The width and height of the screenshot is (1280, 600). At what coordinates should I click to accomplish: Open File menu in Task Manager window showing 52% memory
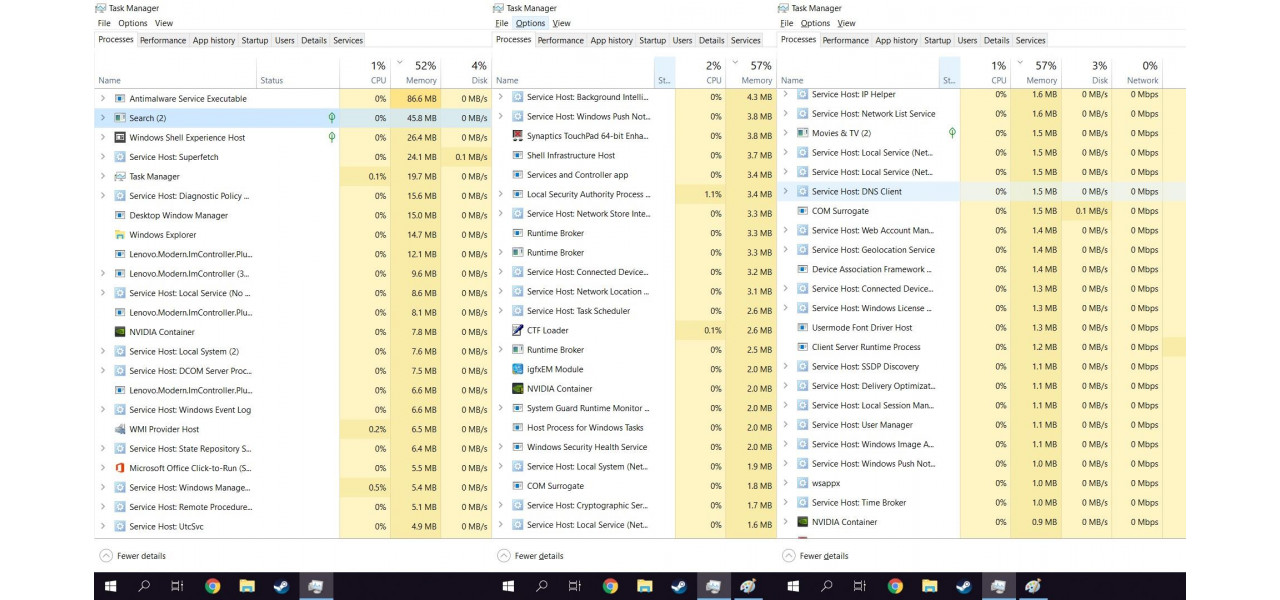[x=104, y=23]
